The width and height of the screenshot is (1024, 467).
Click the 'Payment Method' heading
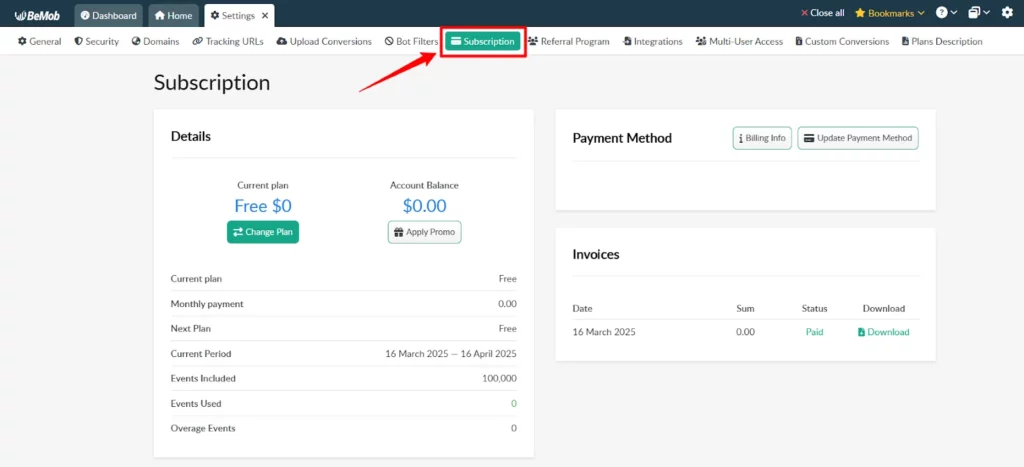tap(622, 138)
